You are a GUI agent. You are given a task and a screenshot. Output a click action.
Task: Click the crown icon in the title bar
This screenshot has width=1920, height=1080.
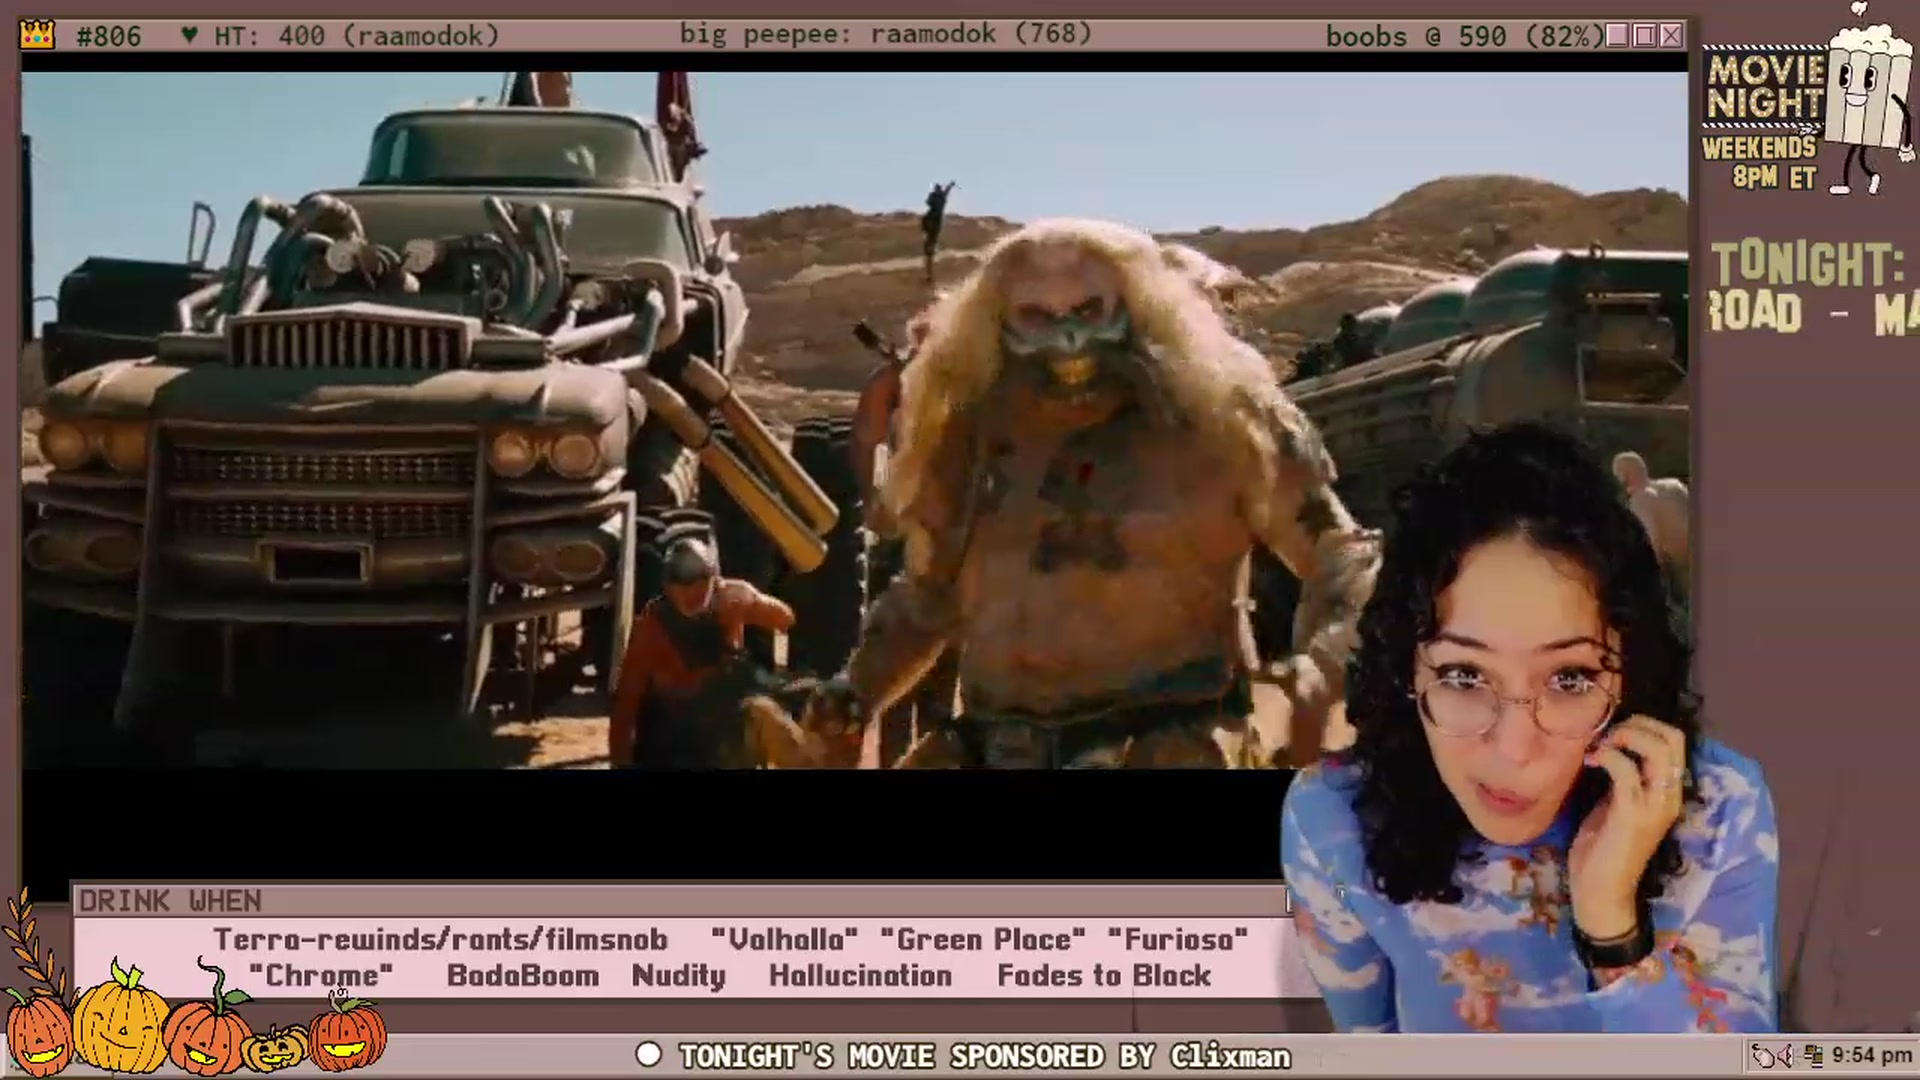pyautogui.click(x=37, y=36)
